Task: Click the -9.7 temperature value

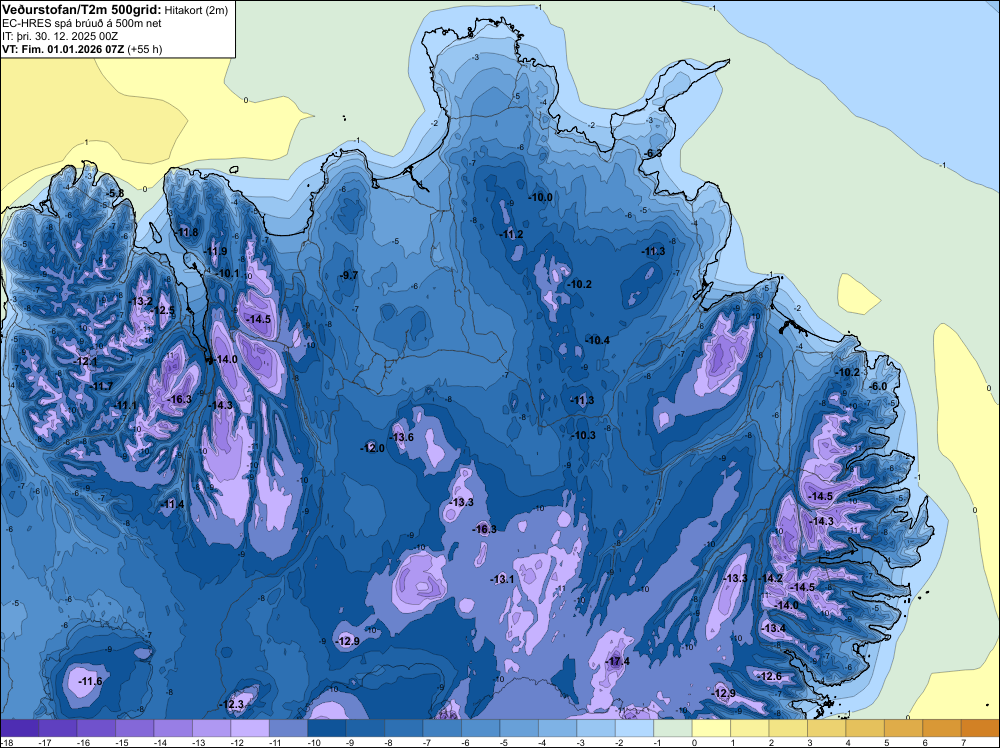Action: tap(348, 275)
